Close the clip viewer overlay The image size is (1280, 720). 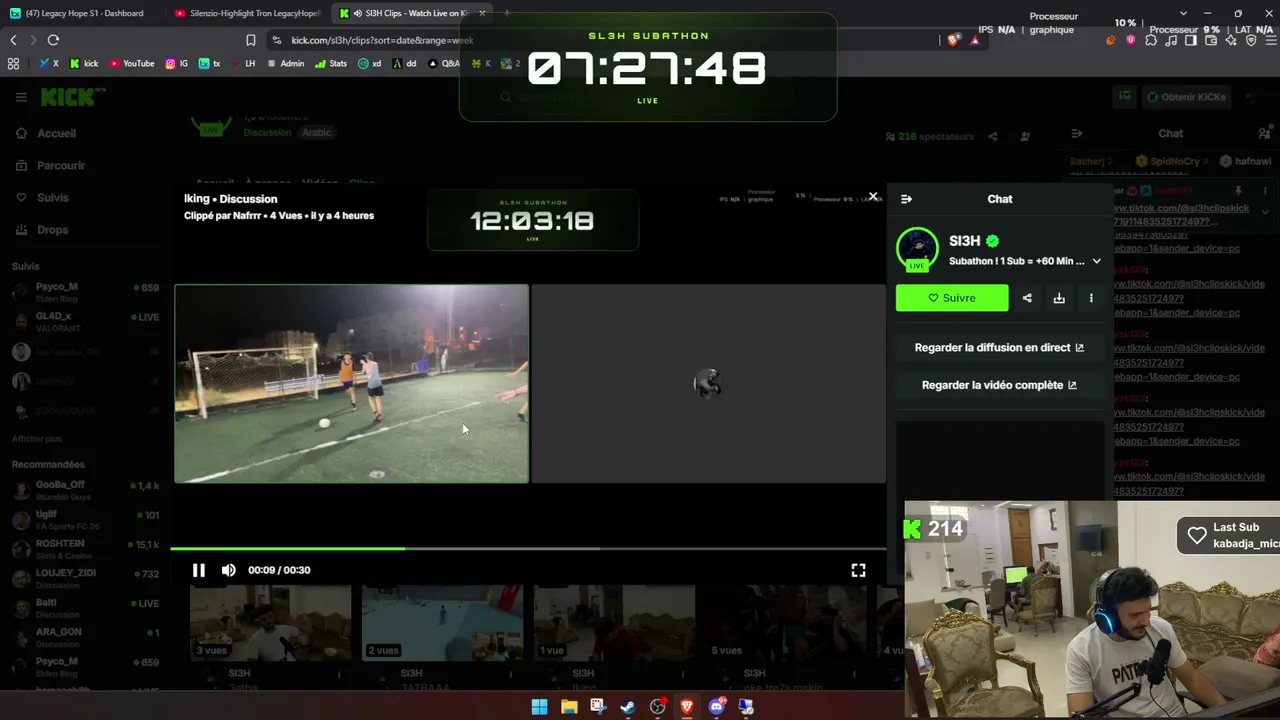(873, 197)
